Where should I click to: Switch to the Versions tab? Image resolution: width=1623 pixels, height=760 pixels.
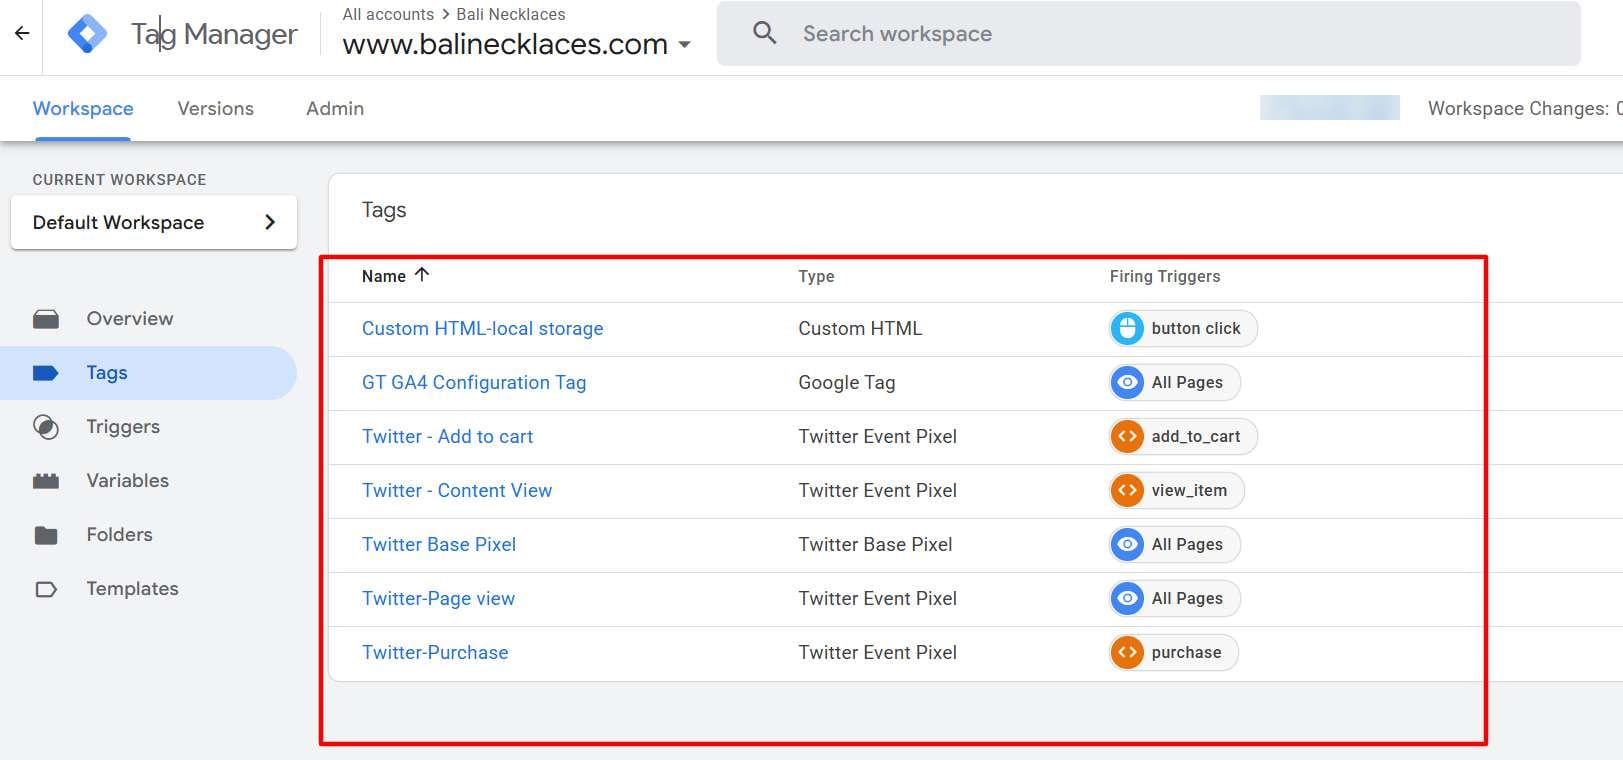216,108
